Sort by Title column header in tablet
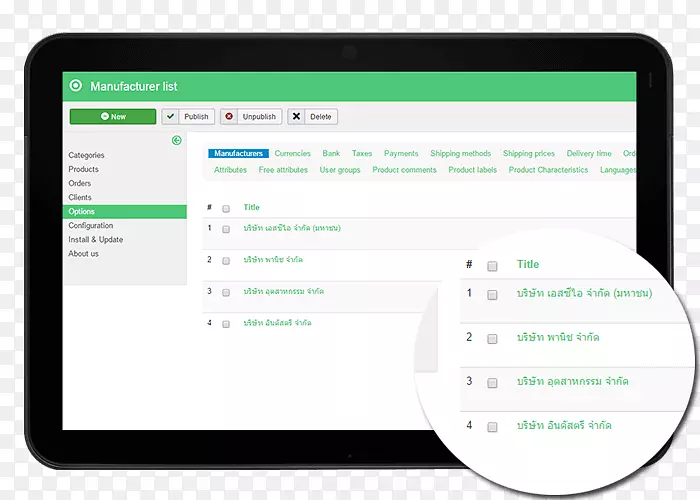700x500 pixels. (x=251, y=207)
